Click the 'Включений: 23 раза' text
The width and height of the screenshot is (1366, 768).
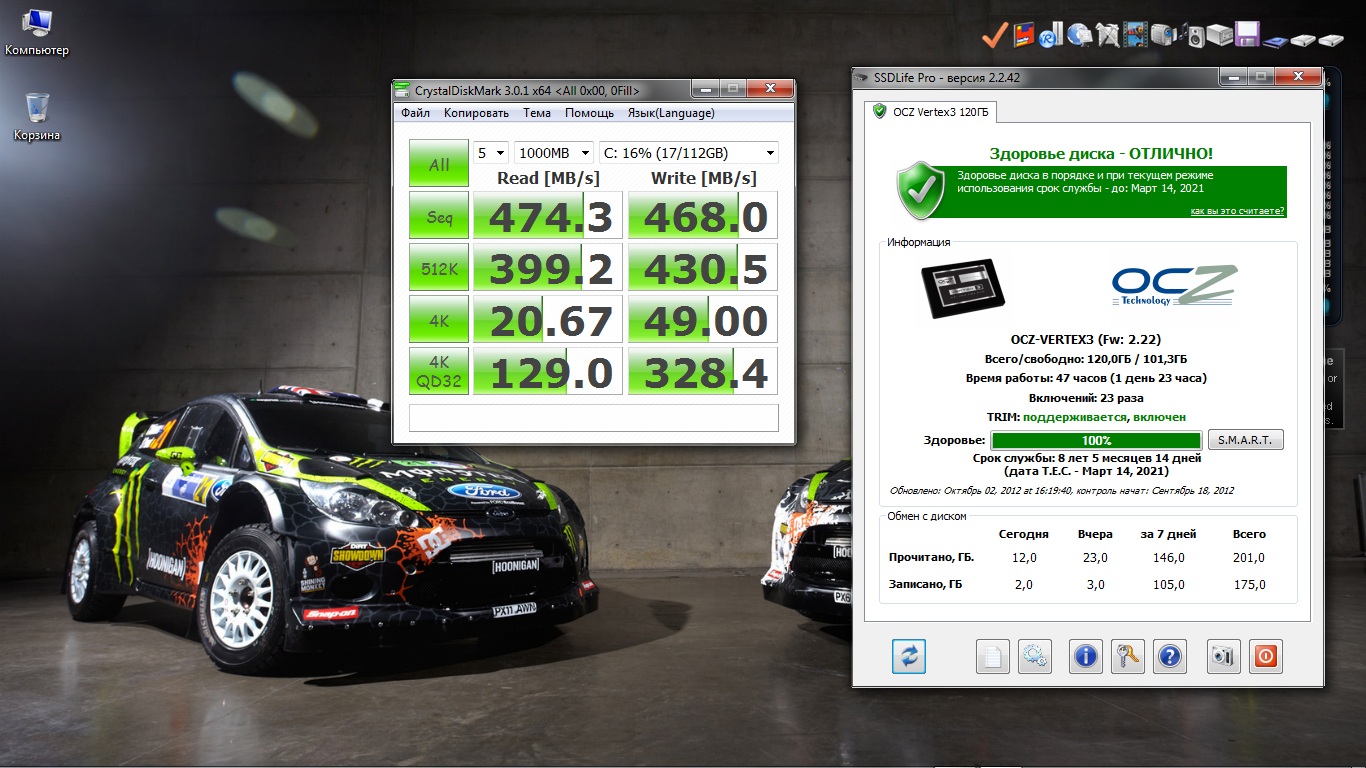click(x=1087, y=397)
